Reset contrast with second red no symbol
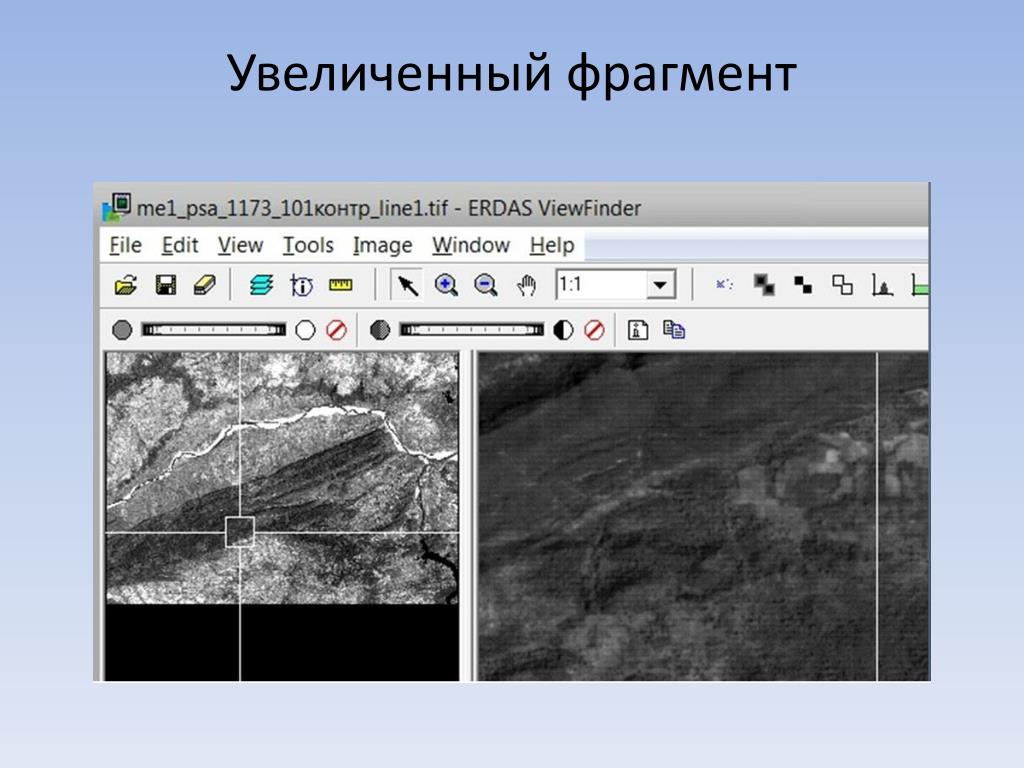Screen dimensions: 1024x768 pos(594,330)
